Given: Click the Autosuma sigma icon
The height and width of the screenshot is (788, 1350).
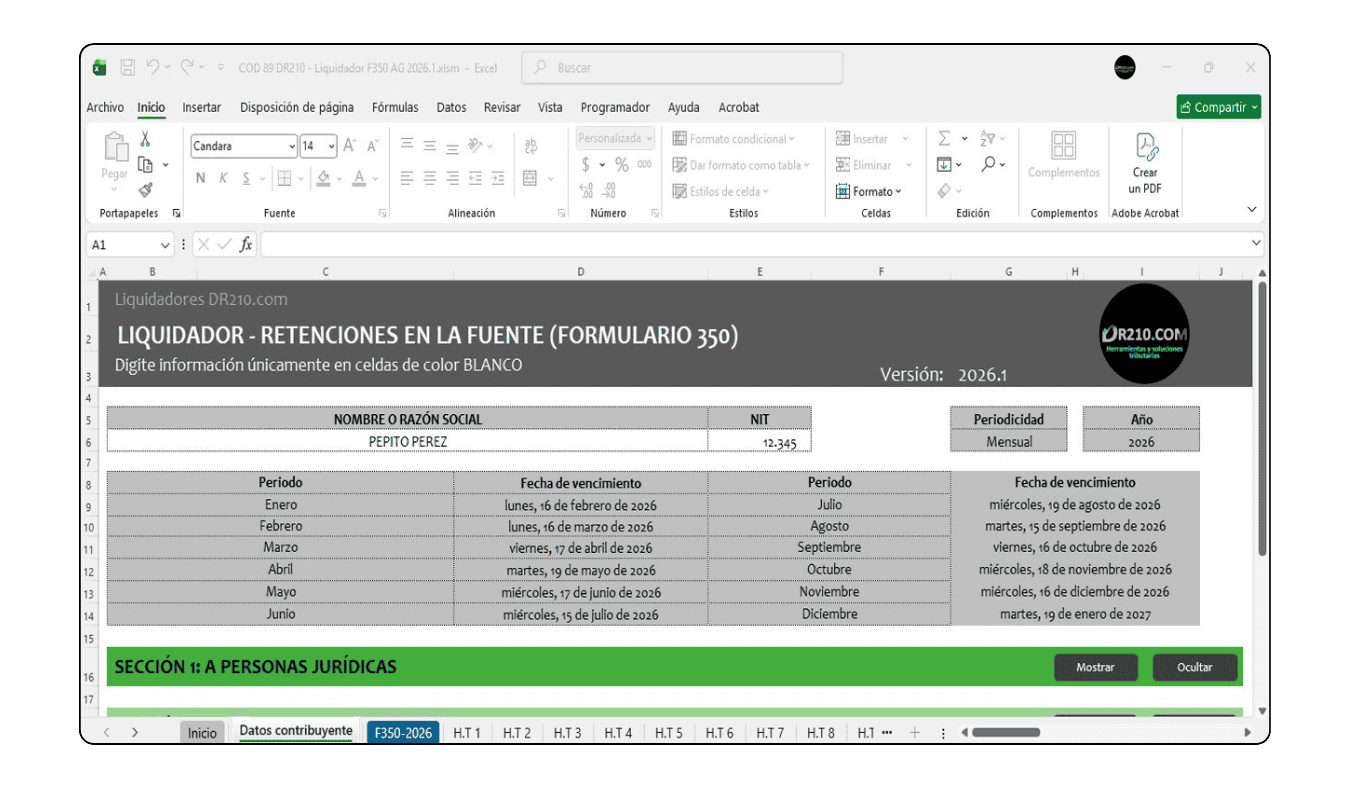Looking at the screenshot, I should pos(943,138).
